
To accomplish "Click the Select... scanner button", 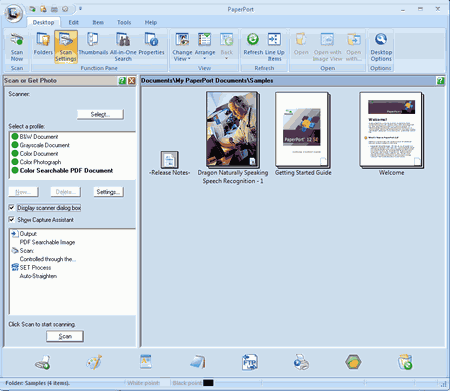I will [x=100, y=114].
